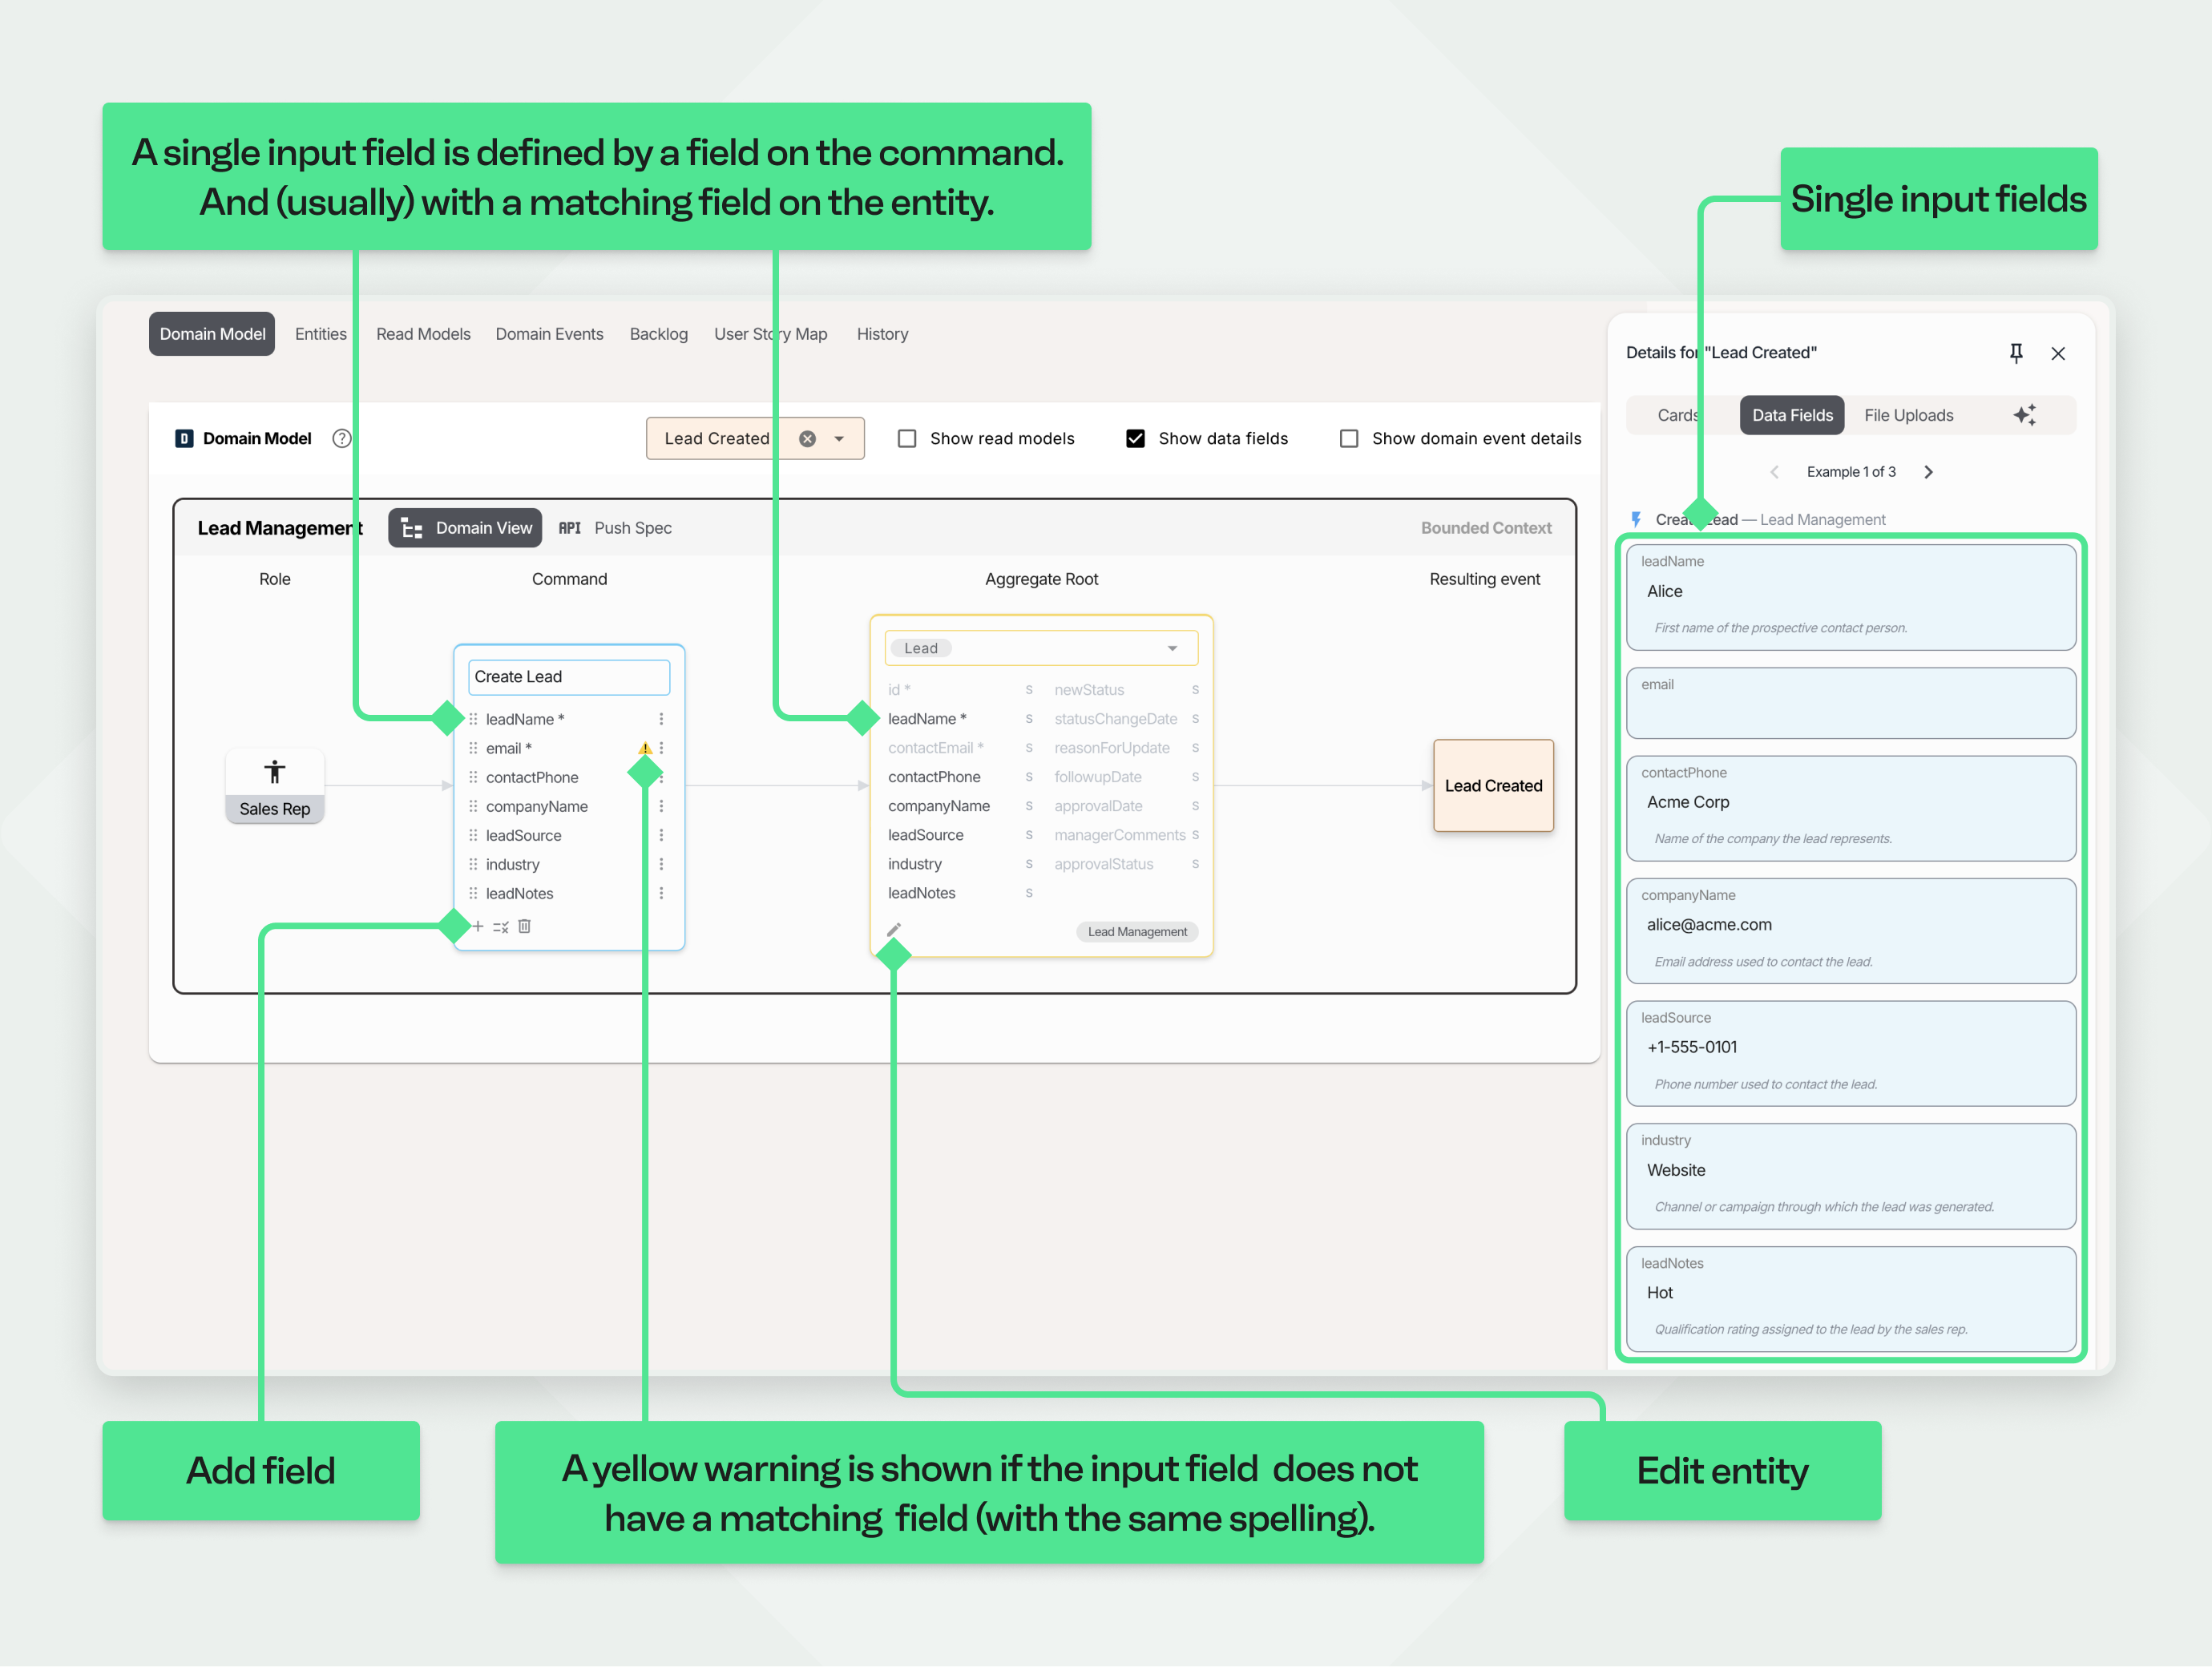Select managerComments field in Lead entity

click(1119, 835)
